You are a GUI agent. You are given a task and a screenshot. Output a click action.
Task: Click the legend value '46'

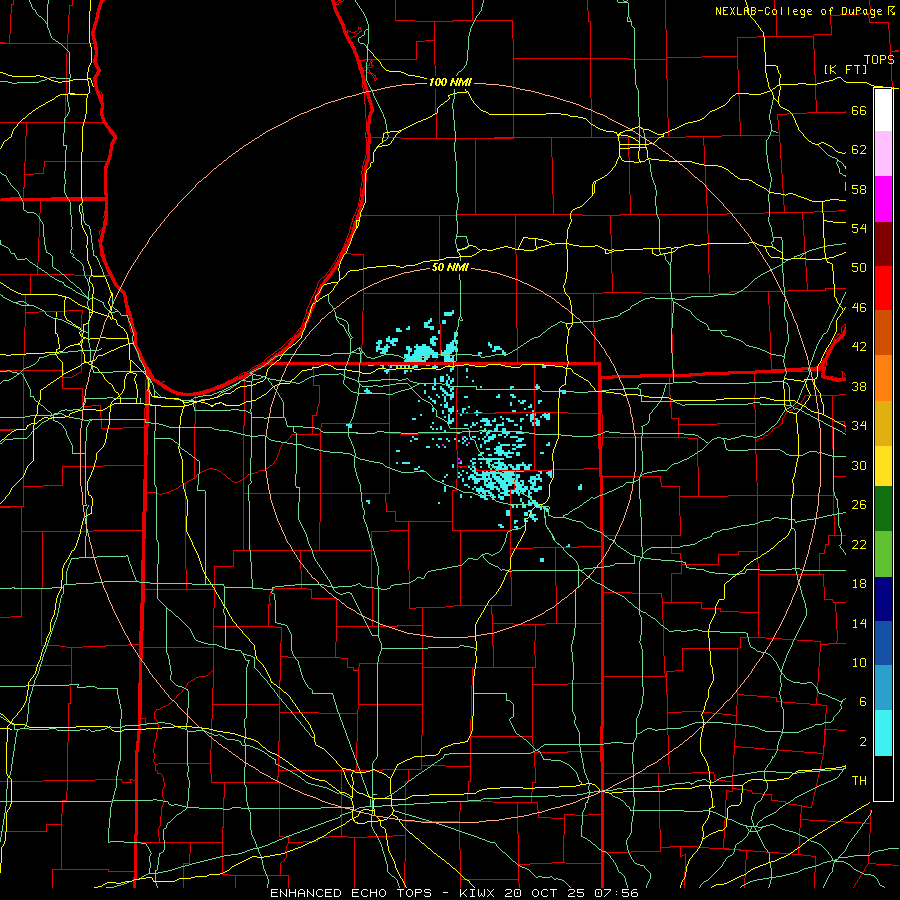tap(859, 307)
